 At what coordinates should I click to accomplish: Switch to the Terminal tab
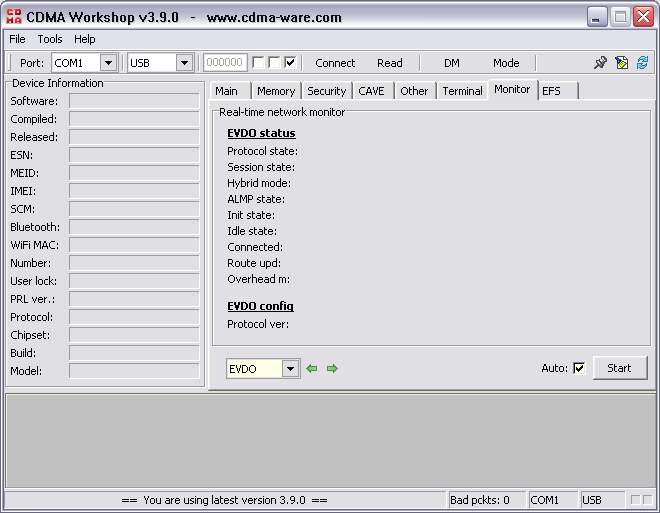pos(463,91)
